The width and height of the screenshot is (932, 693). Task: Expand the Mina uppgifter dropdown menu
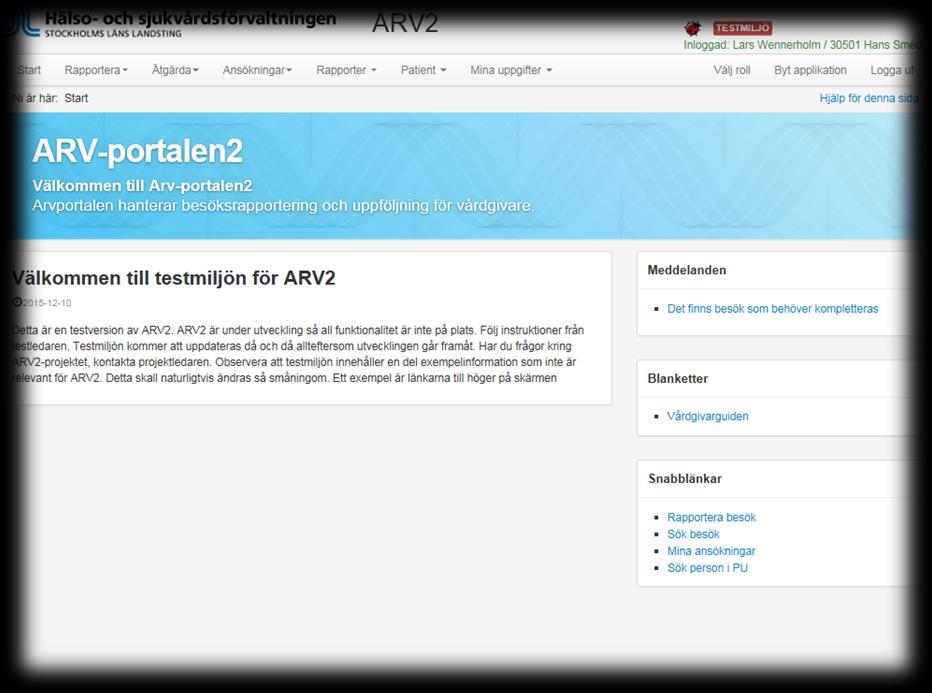click(x=511, y=70)
